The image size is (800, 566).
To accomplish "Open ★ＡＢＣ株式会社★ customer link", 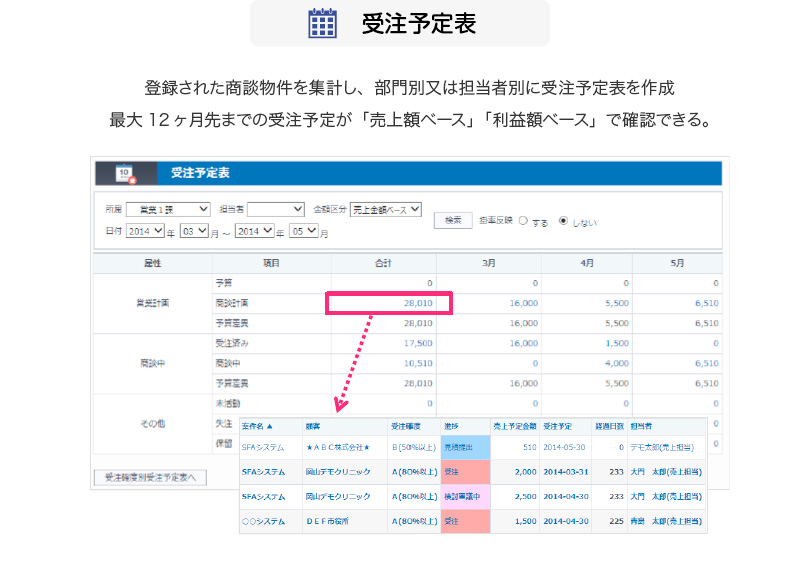I will click(x=338, y=448).
